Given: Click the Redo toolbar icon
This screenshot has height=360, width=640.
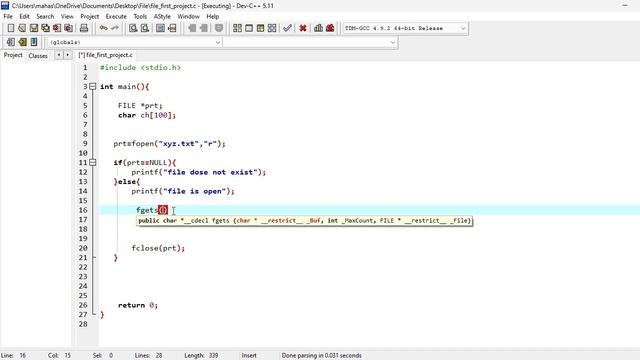Looking at the screenshot, I should pos(115,28).
